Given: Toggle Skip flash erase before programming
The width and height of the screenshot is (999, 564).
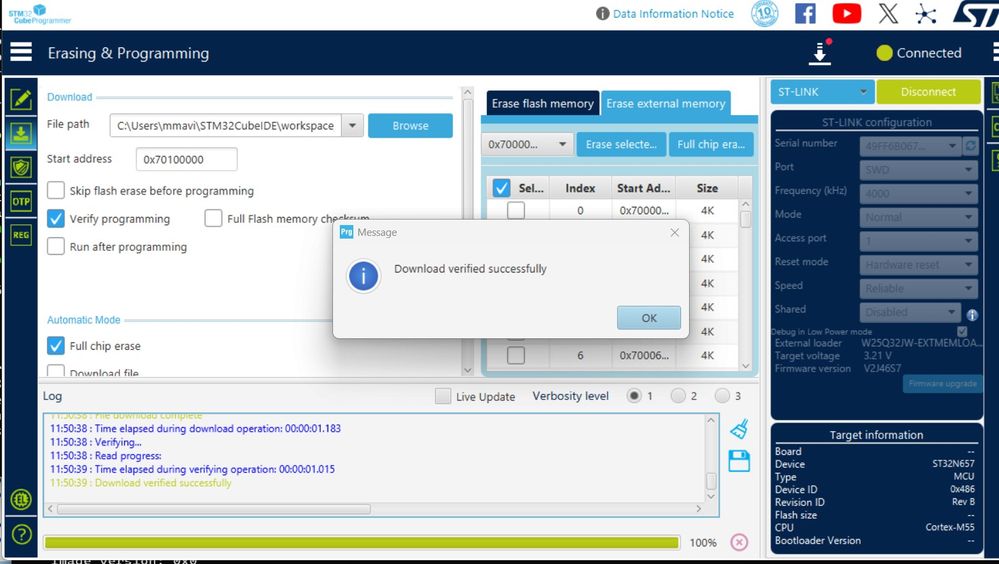Looking at the screenshot, I should tap(56, 190).
